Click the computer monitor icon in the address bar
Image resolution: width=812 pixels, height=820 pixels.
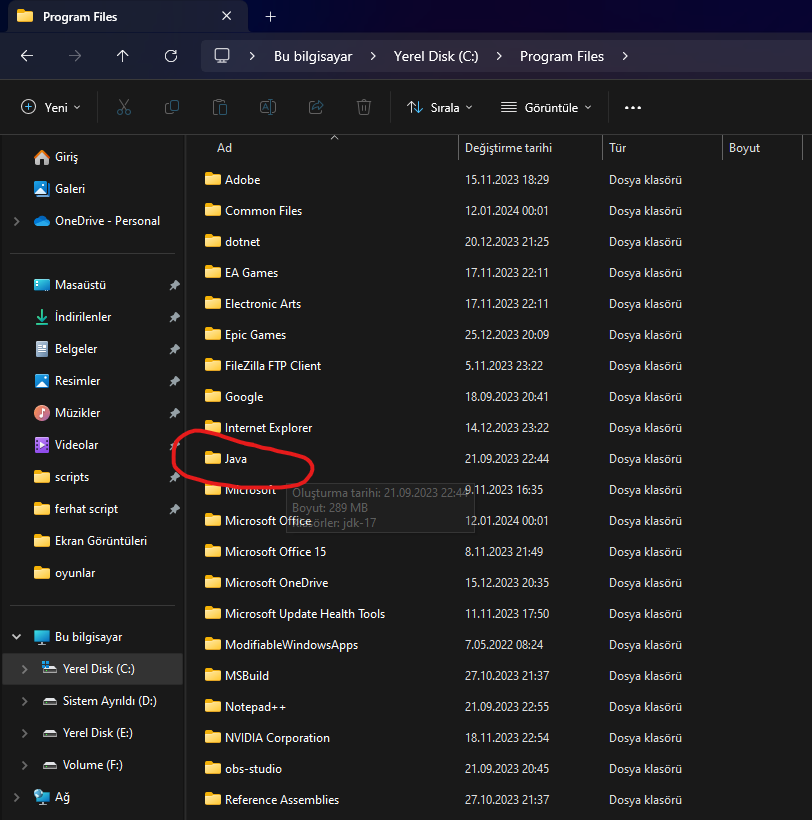point(222,55)
